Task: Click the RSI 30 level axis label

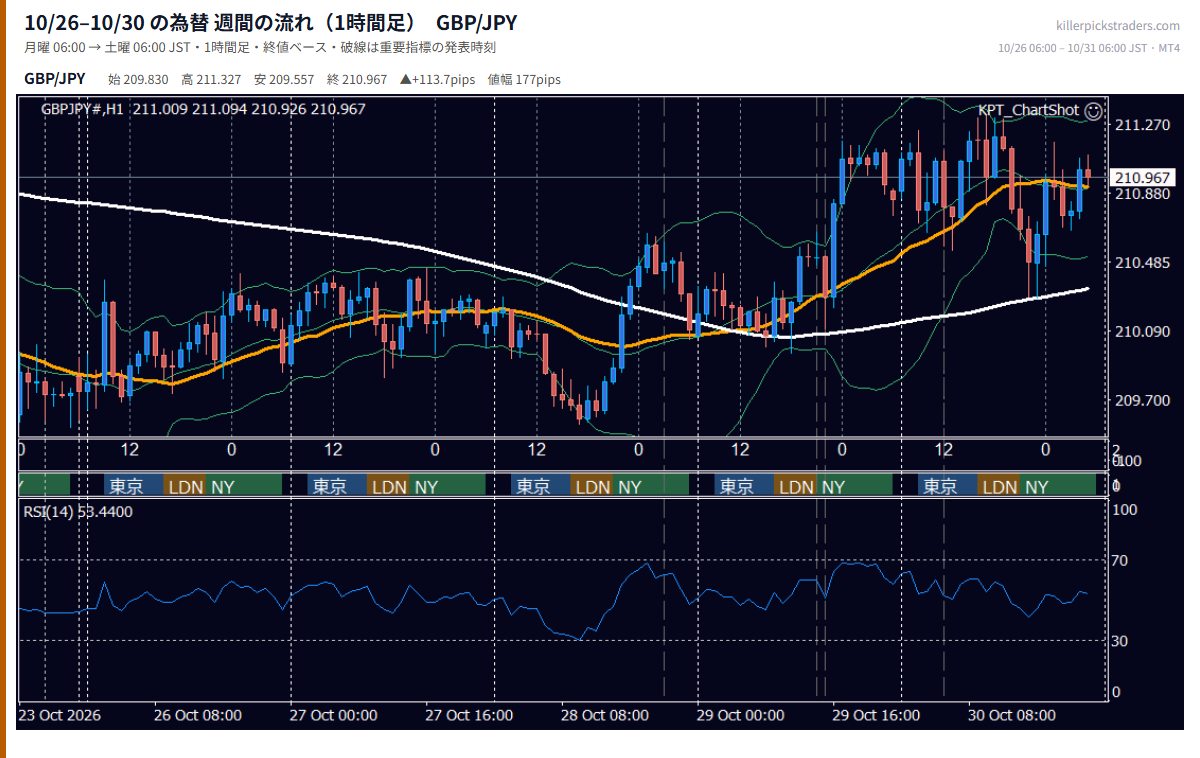Action: point(1122,640)
